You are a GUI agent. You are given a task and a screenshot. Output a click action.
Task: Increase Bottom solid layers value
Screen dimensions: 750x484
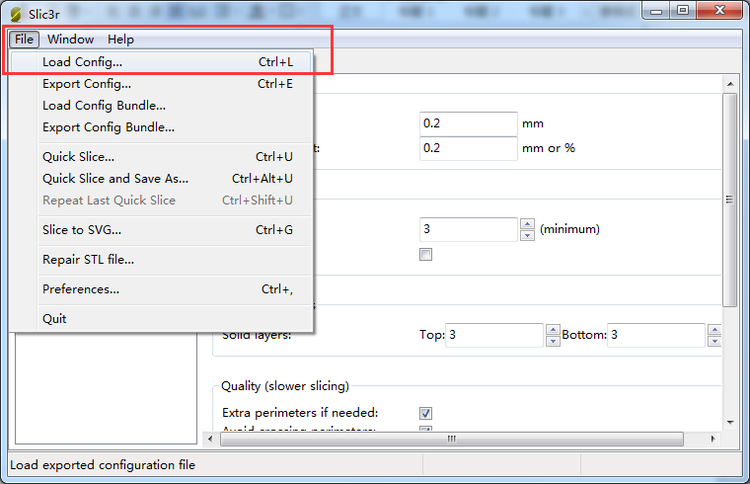[x=715, y=330]
